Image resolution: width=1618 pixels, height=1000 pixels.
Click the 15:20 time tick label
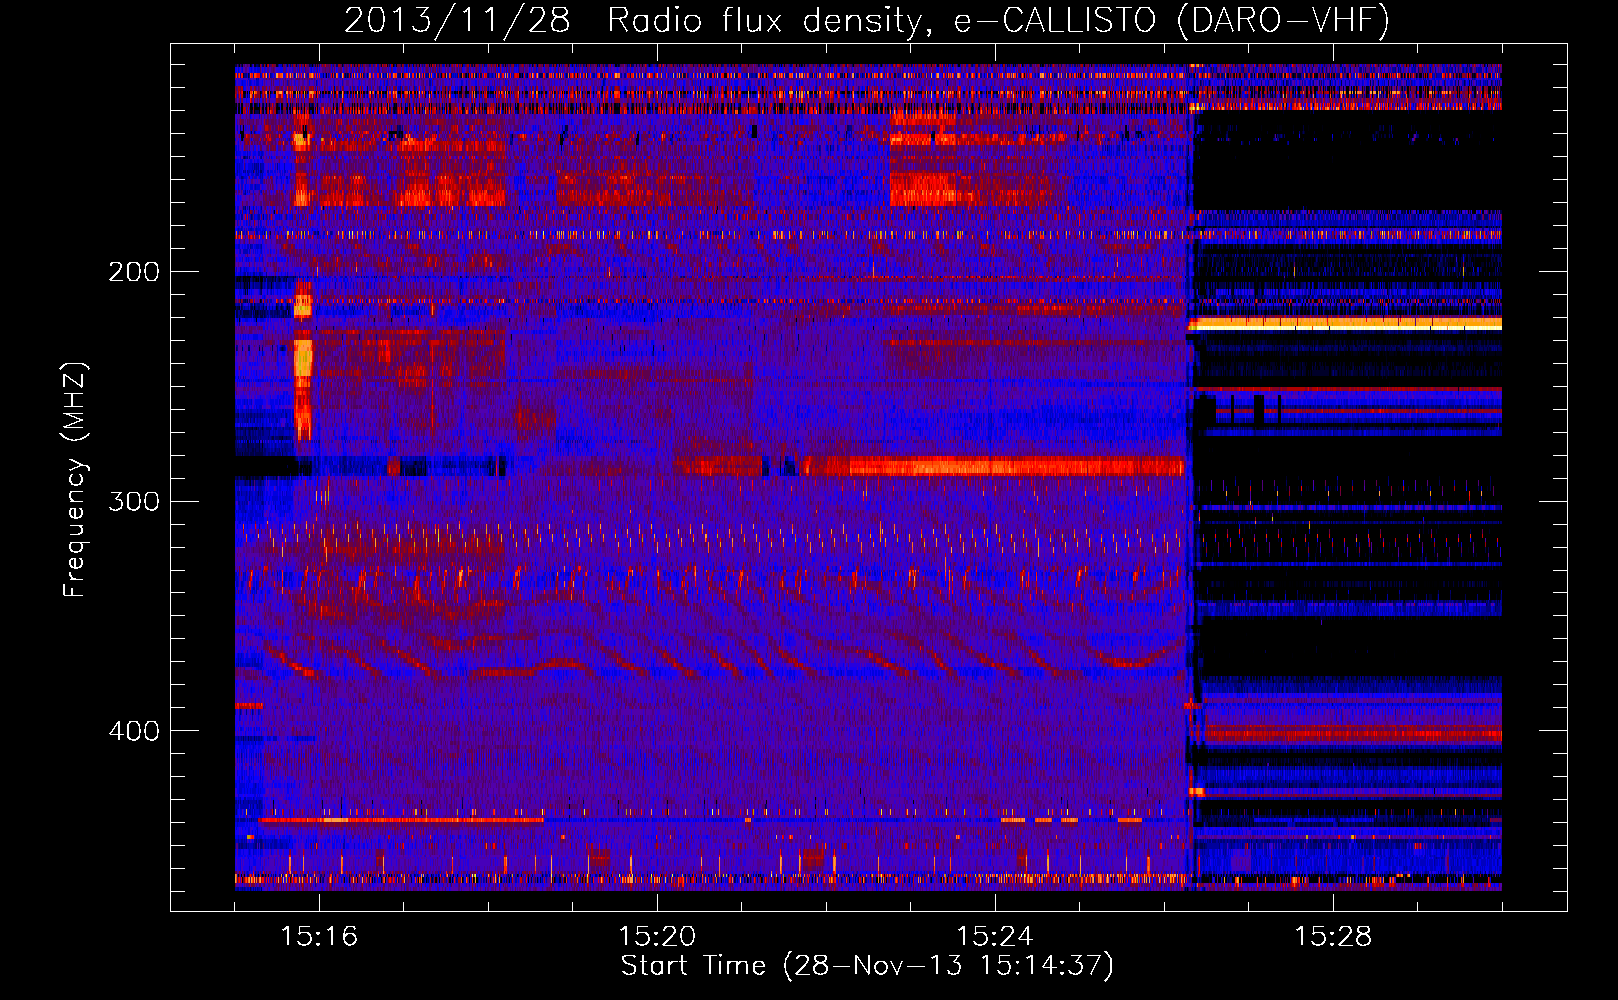pos(657,936)
